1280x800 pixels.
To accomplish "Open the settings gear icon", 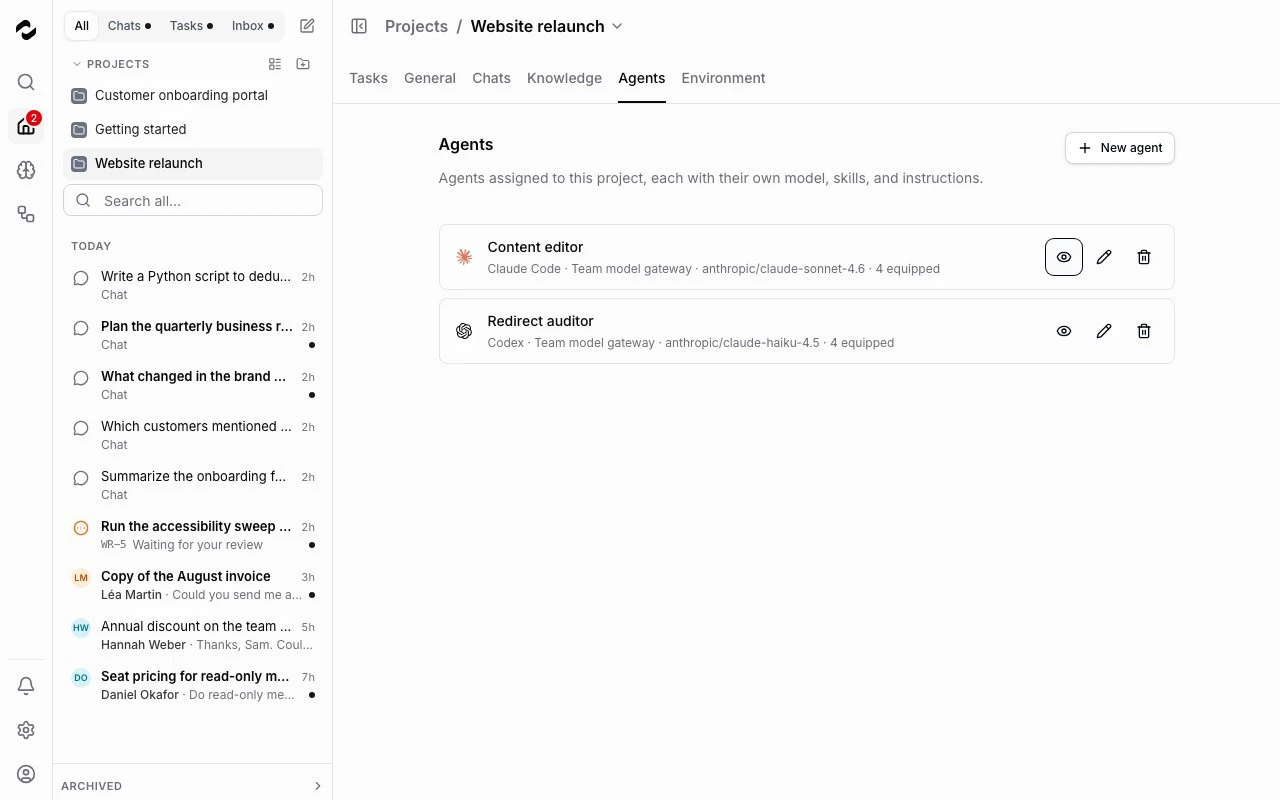I will pos(26,730).
